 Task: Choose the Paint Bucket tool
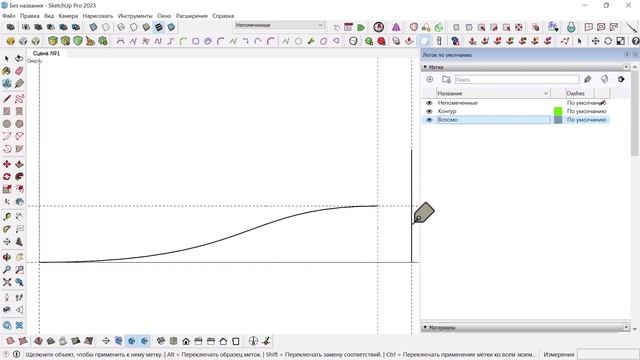[7, 71]
